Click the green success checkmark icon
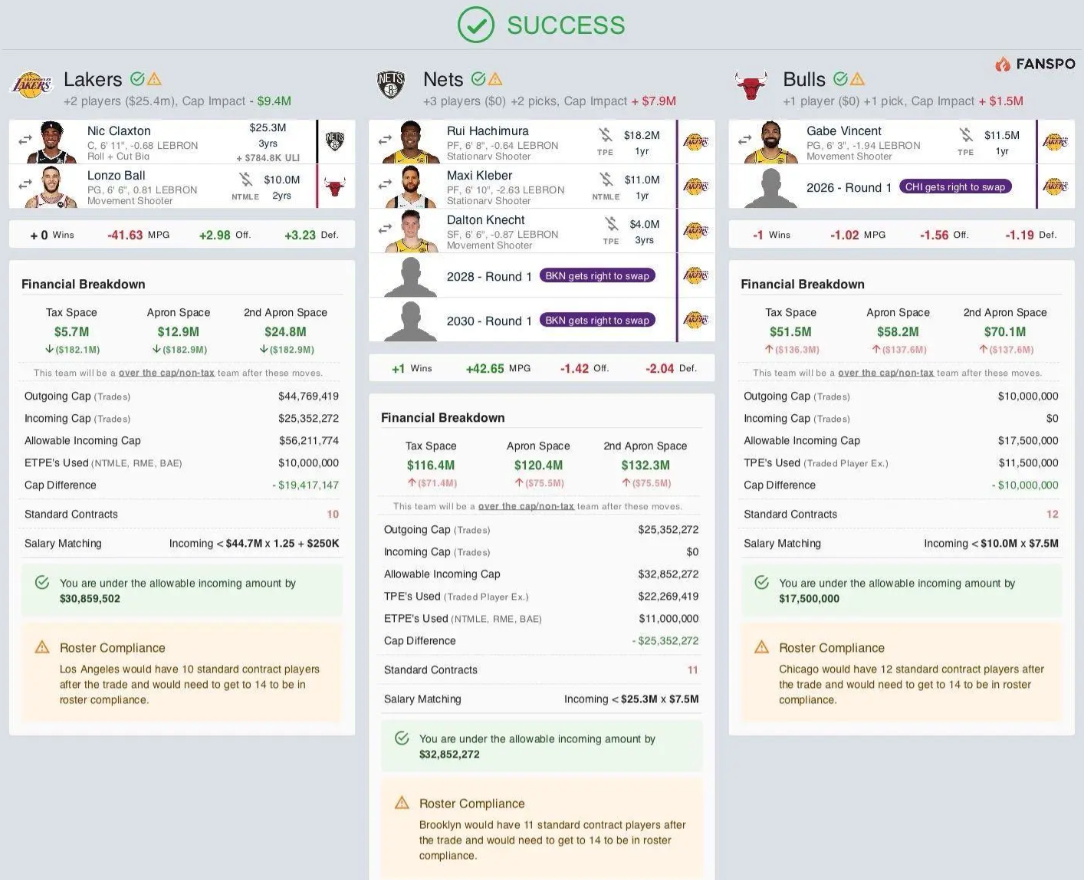This screenshot has height=880, width=1084. tap(476, 25)
